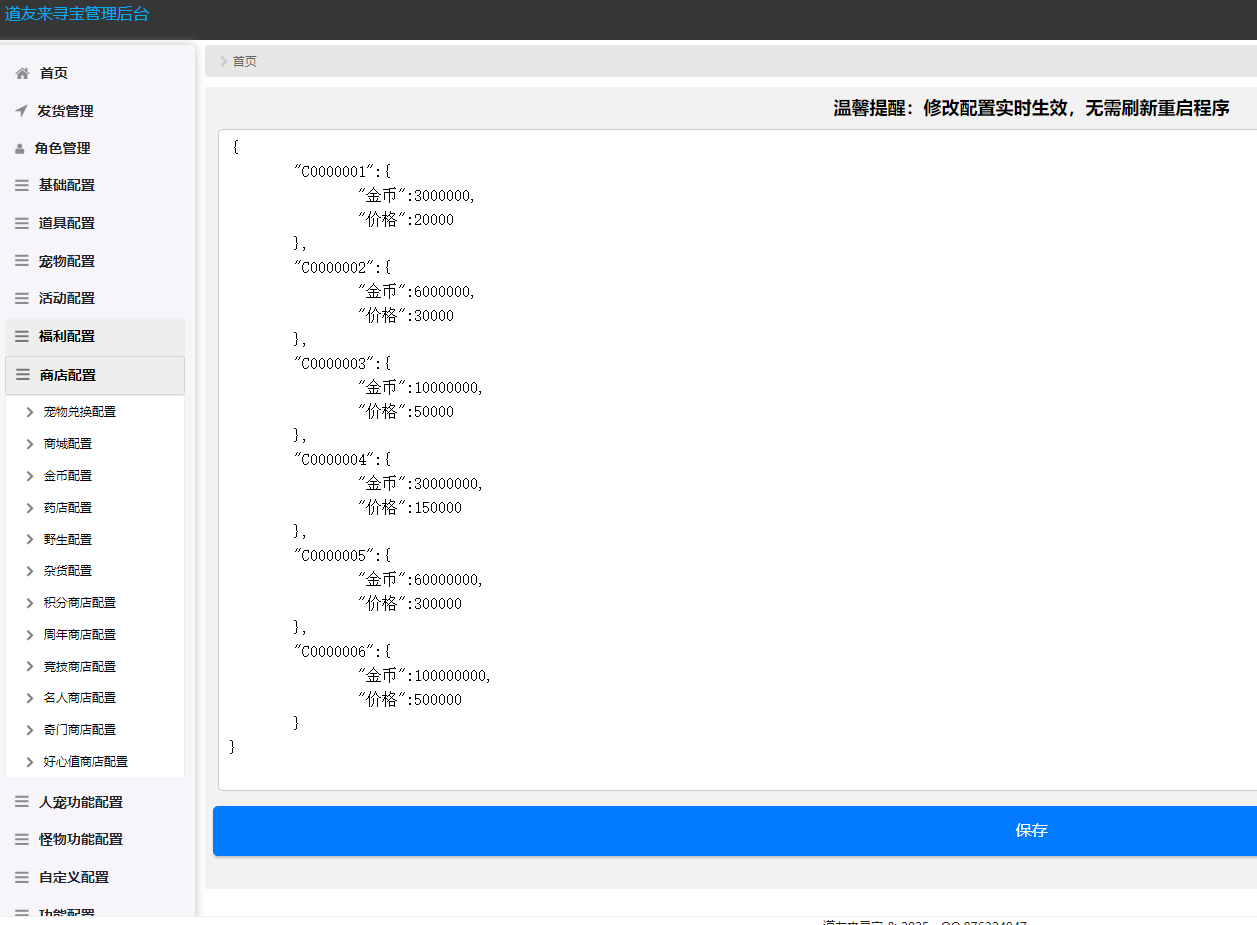Open the 宠物兑换配置 submenu item

[x=80, y=412]
